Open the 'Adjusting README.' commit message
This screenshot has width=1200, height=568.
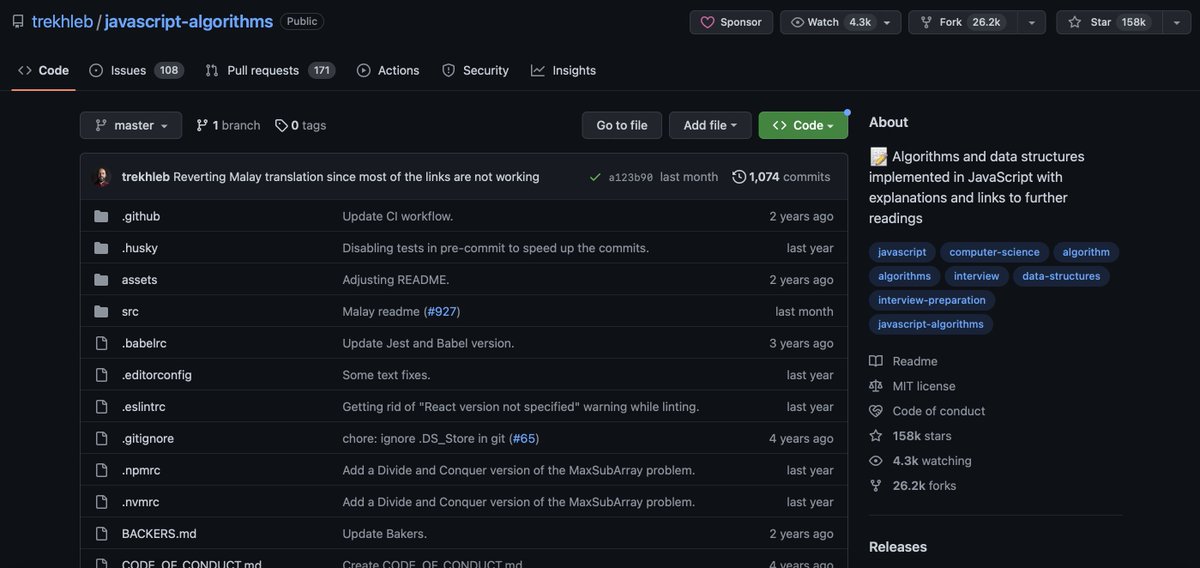point(396,280)
